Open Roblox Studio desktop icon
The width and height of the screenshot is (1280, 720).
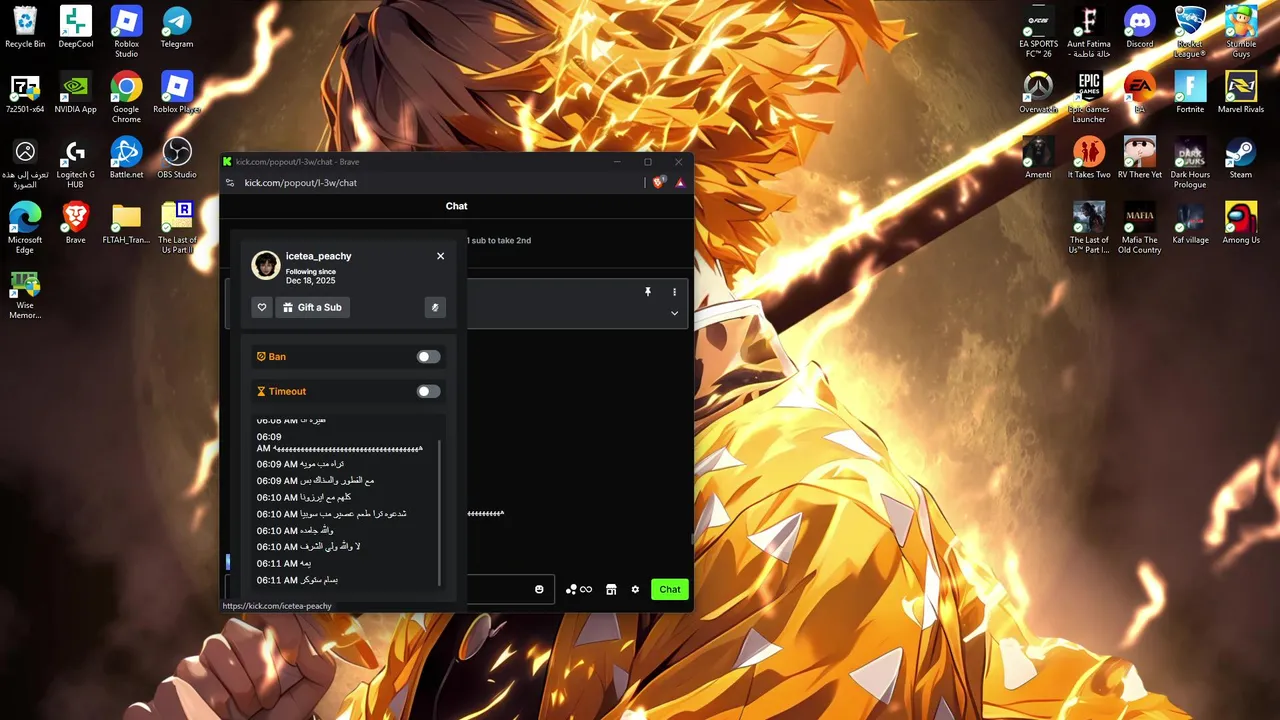coord(126,32)
